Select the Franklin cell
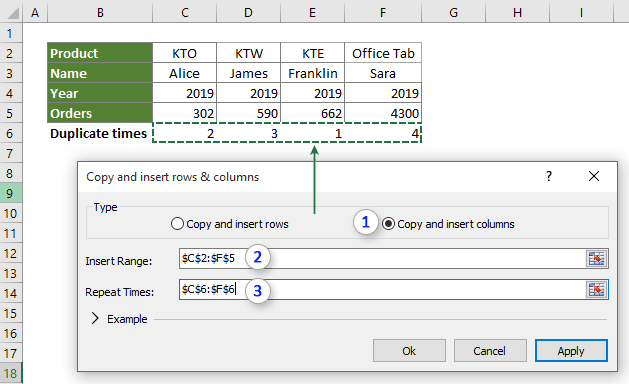Viewport: 629px width, 384px height. 312,73
